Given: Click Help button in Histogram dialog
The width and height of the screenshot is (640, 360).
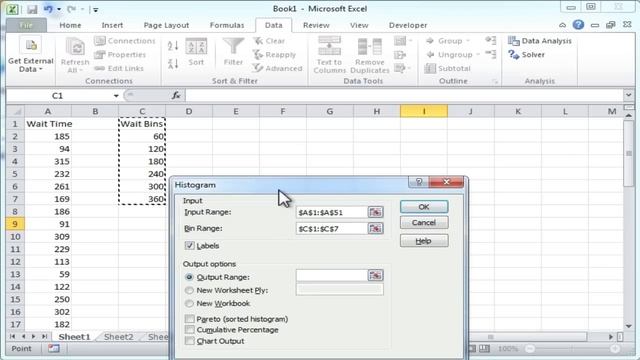Looking at the screenshot, I should click(x=424, y=241).
